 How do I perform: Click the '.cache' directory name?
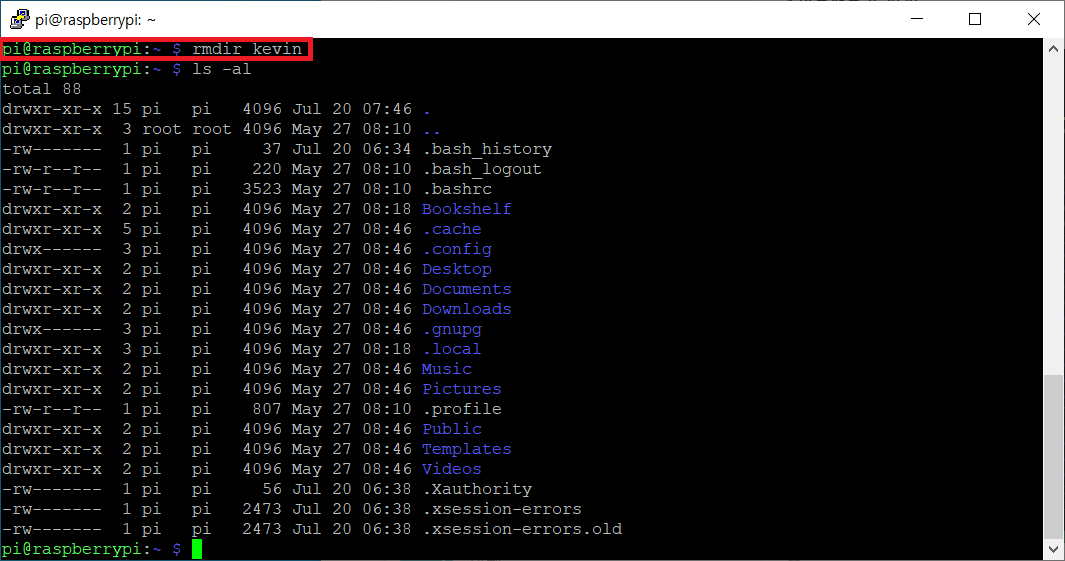[x=452, y=229]
